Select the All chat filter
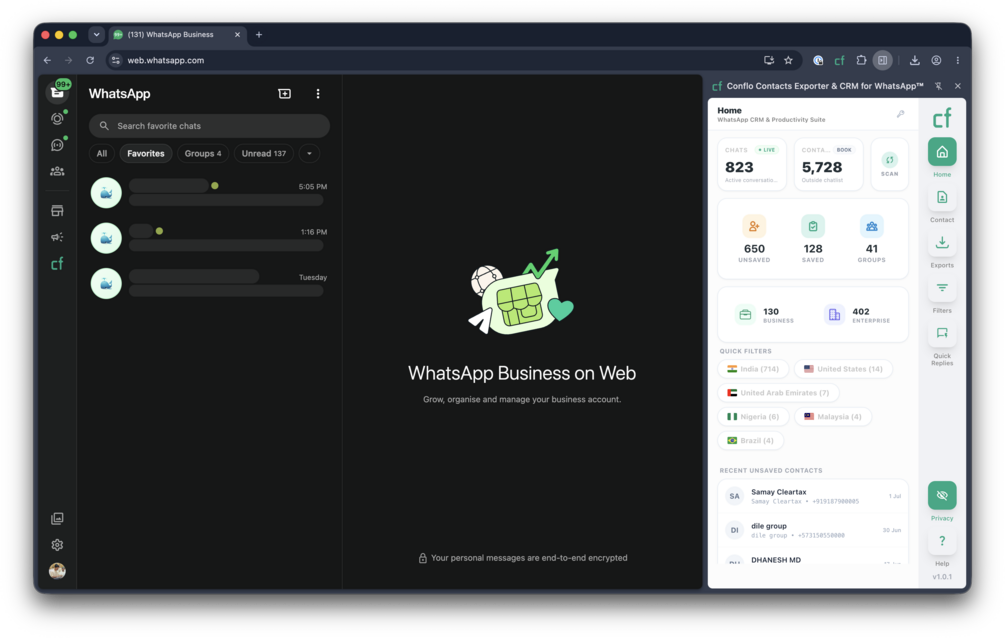 click(102, 153)
